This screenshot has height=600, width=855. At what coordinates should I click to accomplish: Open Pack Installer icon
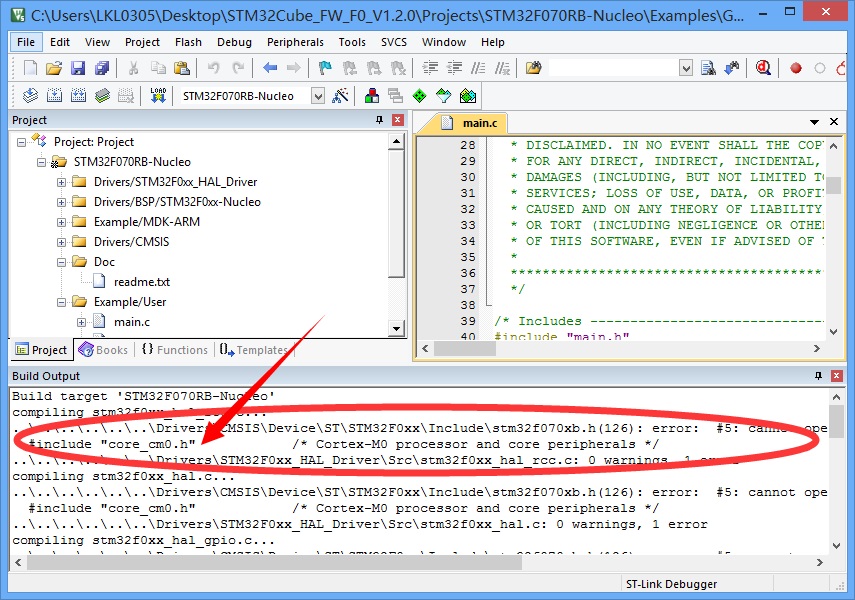click(468, 96)
